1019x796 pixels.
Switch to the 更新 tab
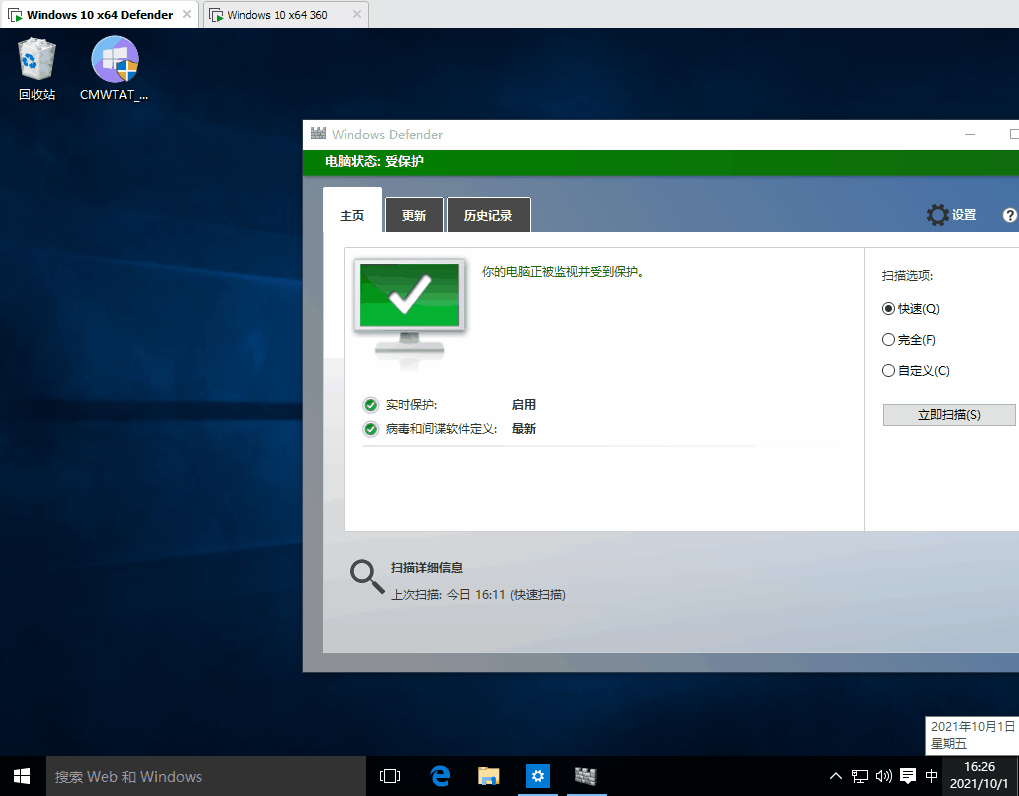pyautogui.click(x=414, y=215)
